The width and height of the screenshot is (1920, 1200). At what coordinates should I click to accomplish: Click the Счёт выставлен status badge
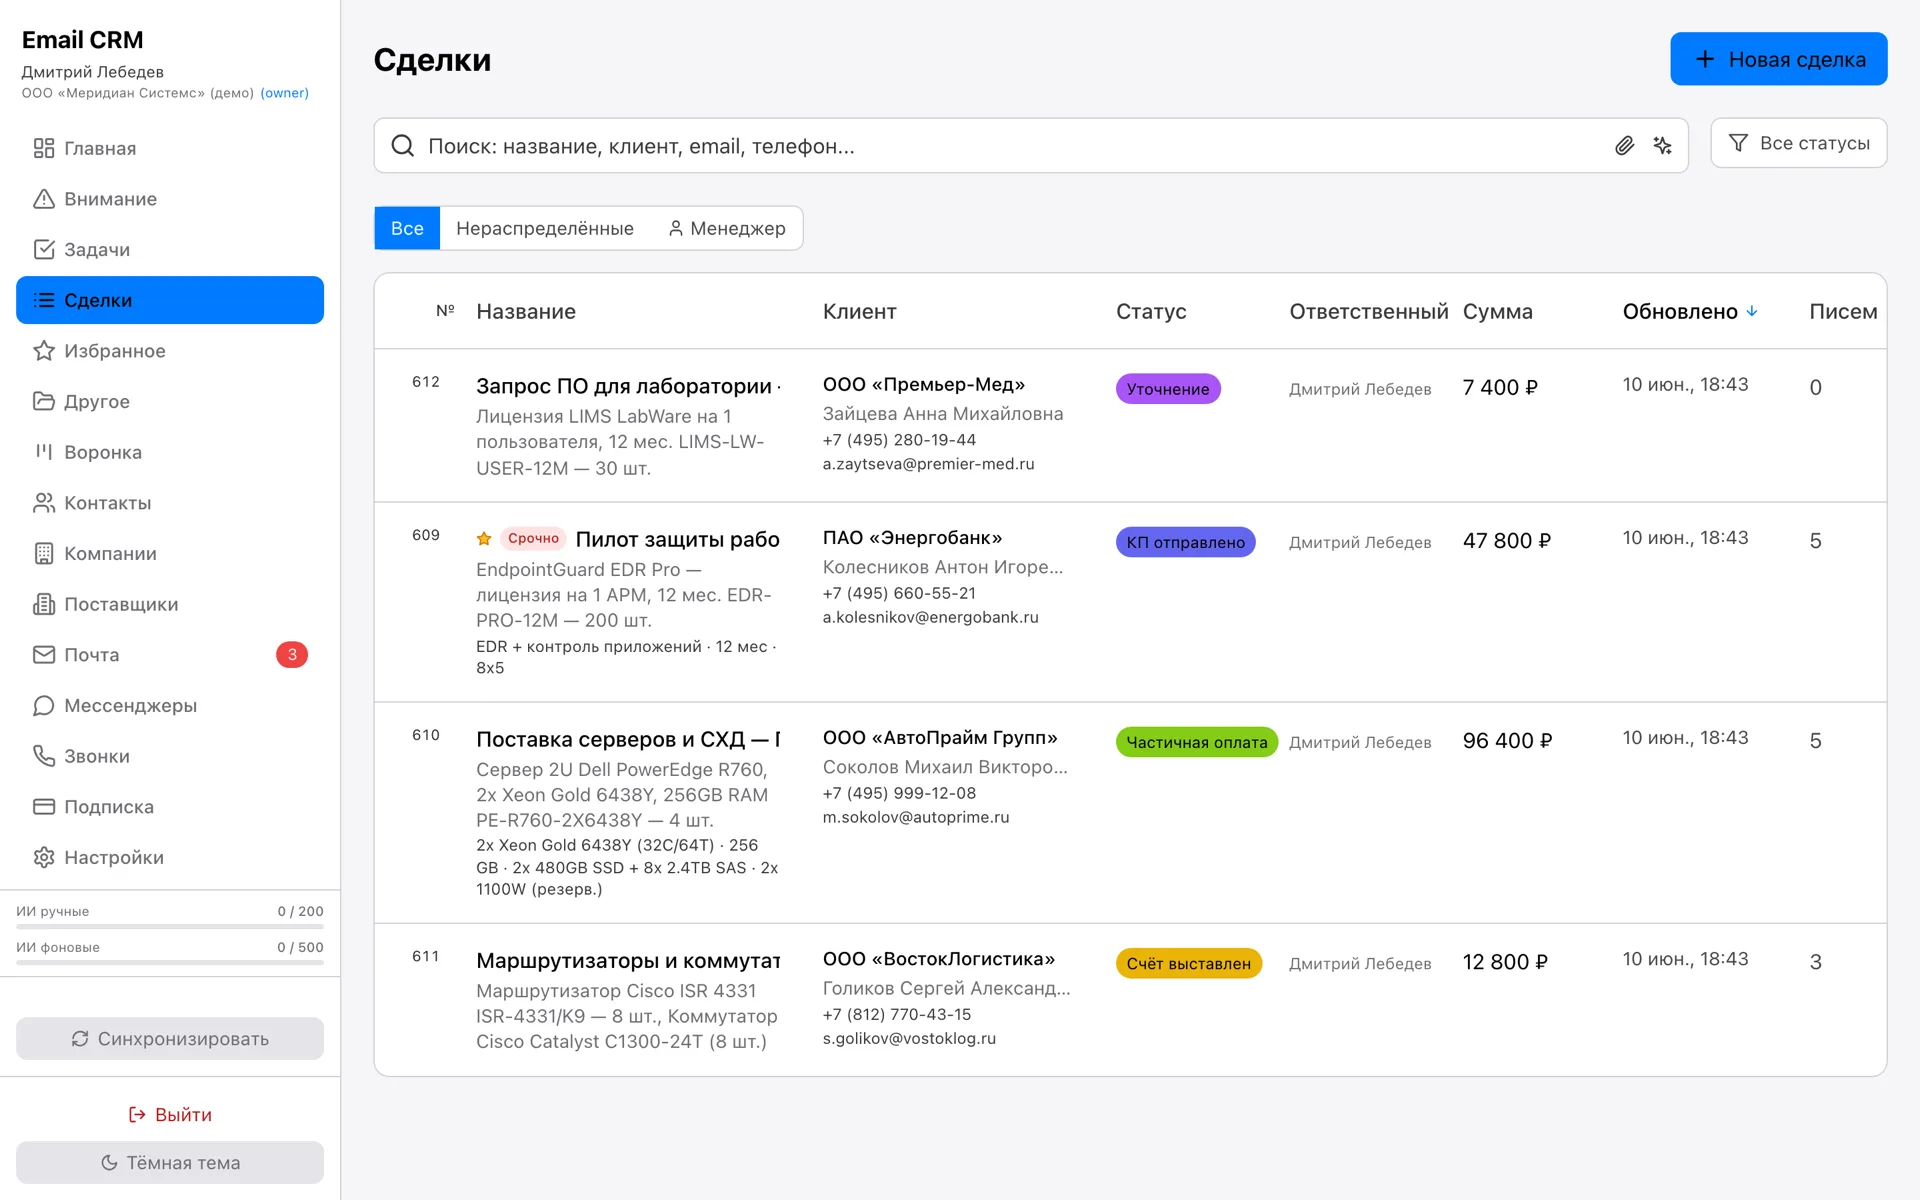coord(1188,963)
